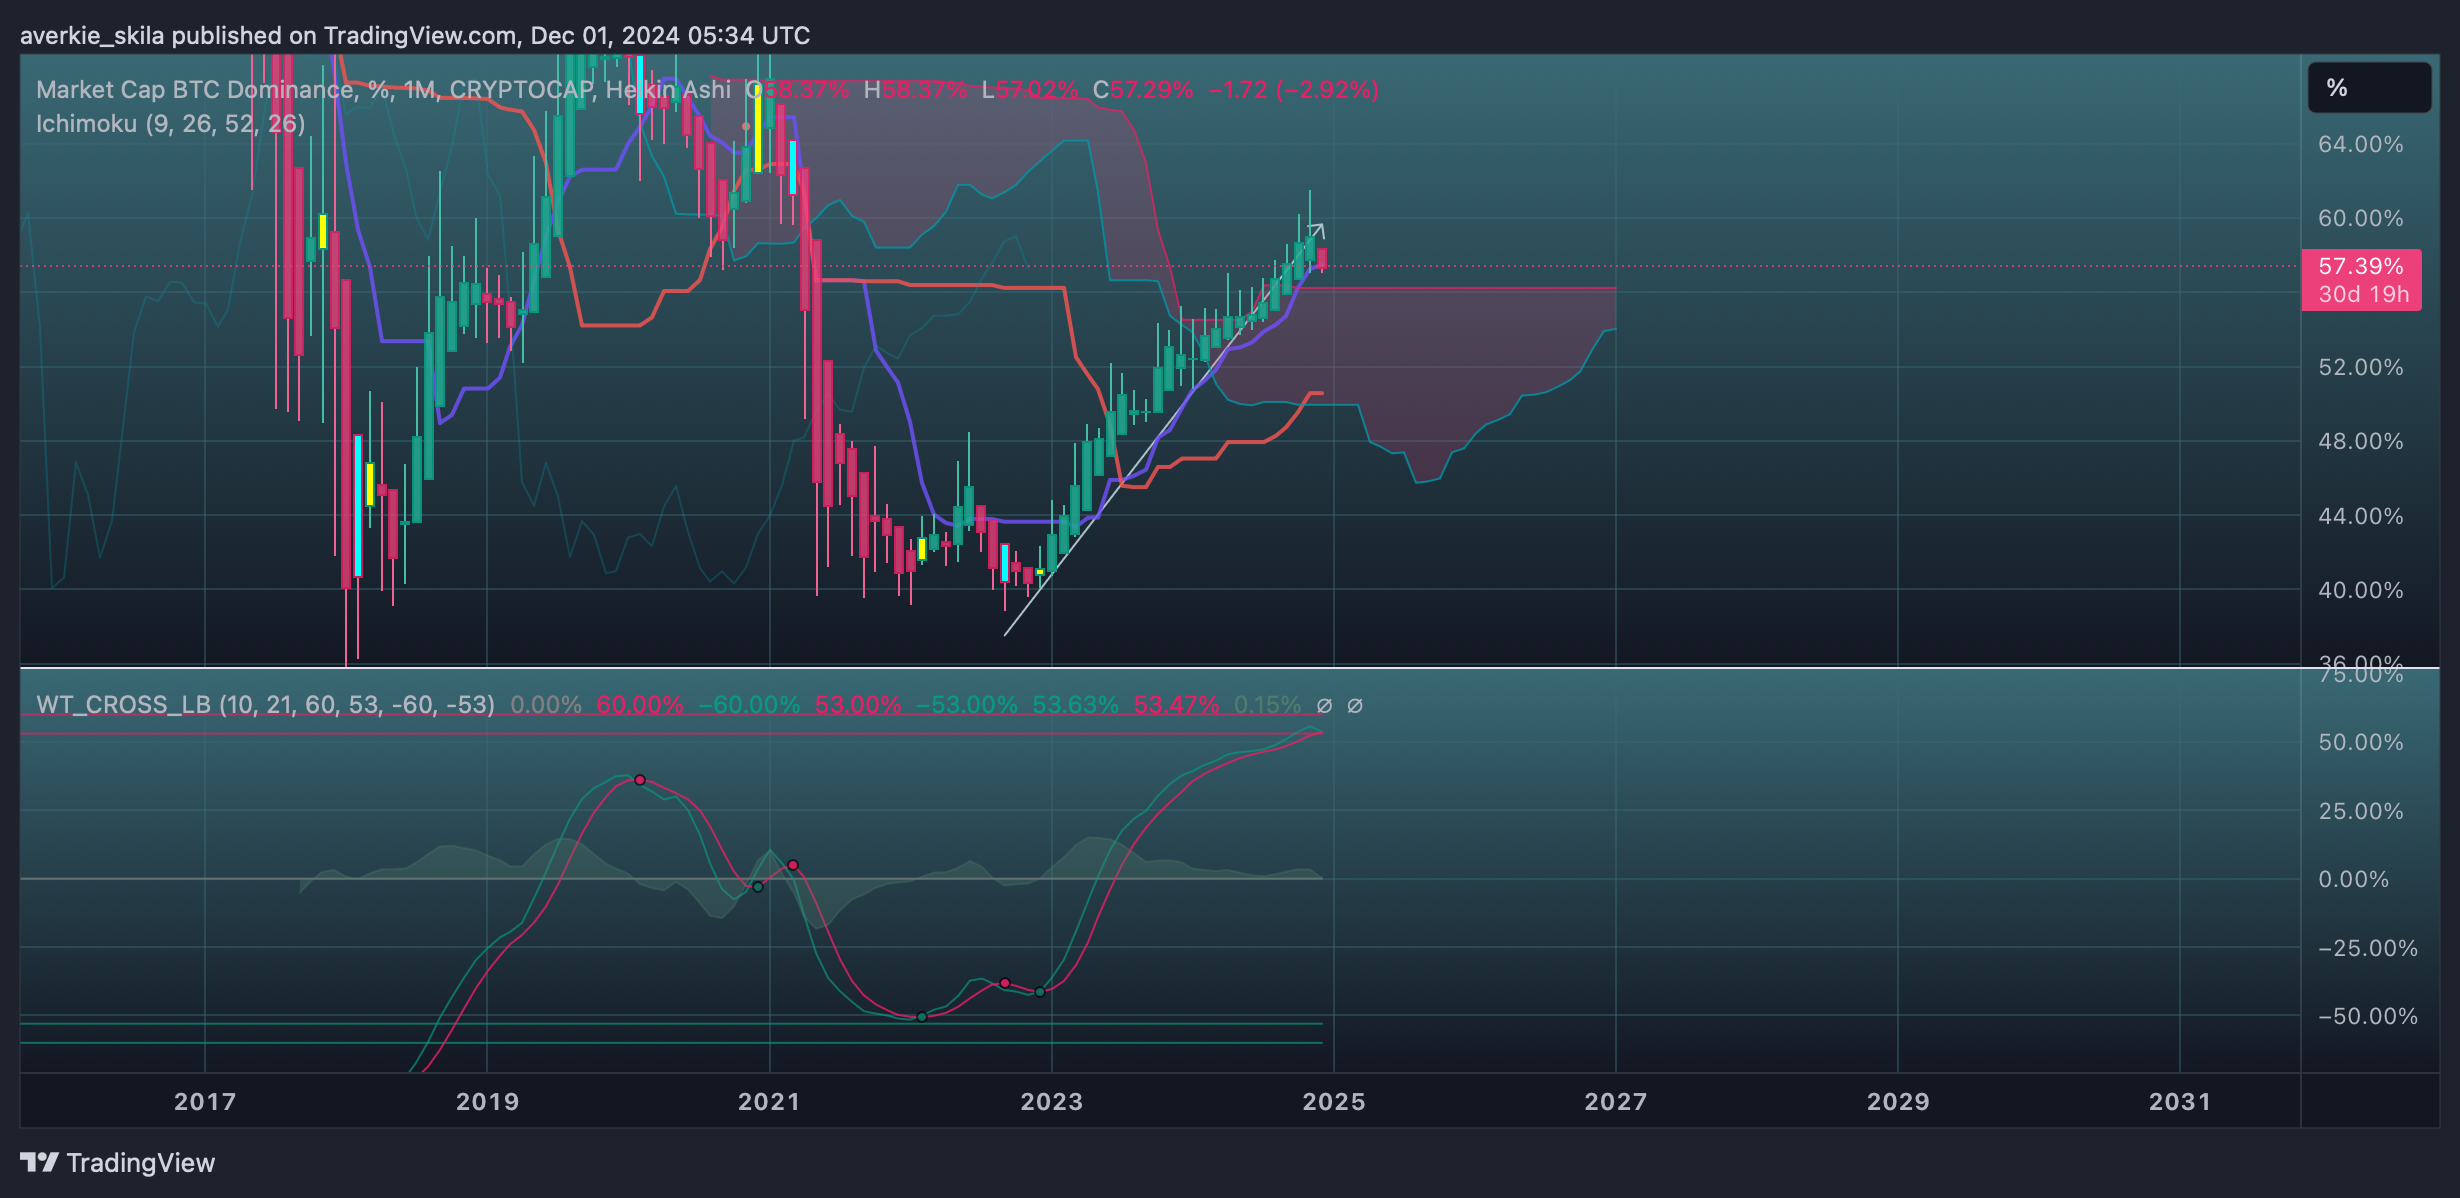
Task: Click the 2023 time axis label
Action: point(1051,1102)
